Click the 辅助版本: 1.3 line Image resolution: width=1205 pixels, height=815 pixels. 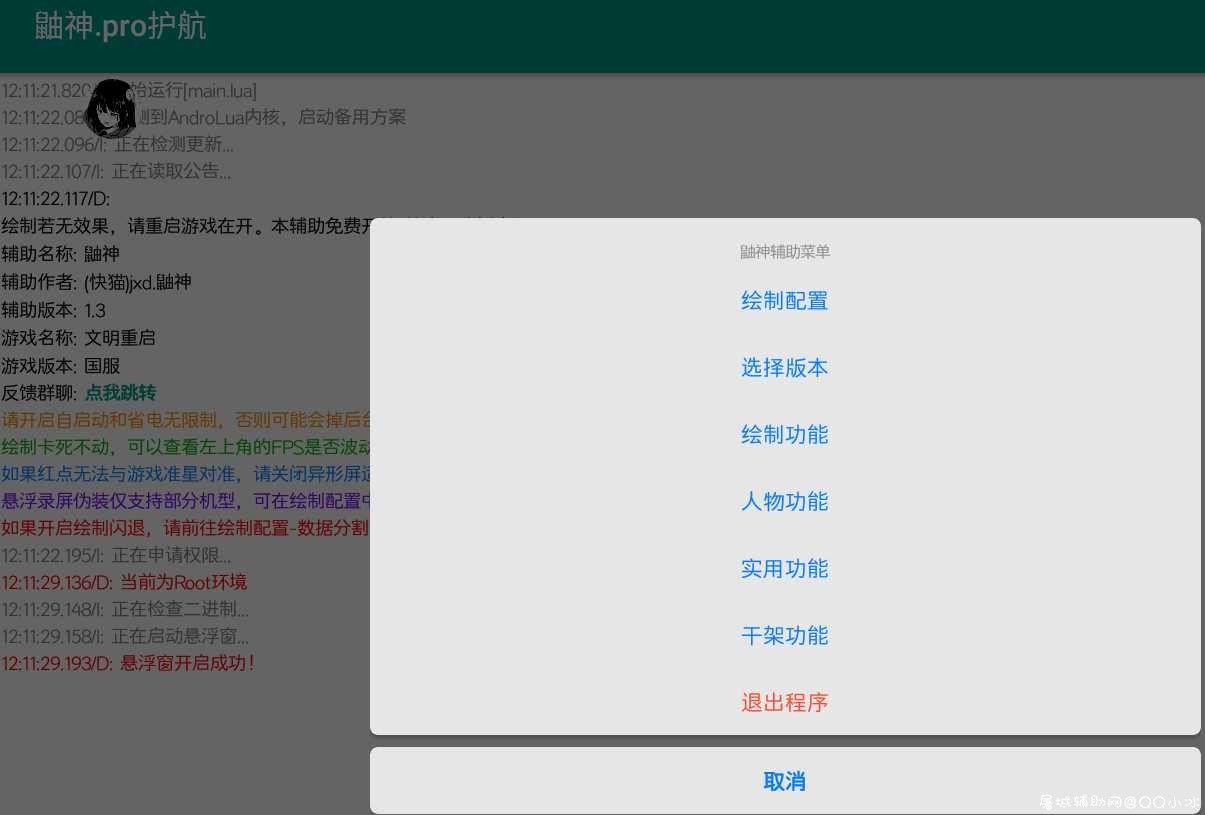pyautogui.click(x=54, y=310)
